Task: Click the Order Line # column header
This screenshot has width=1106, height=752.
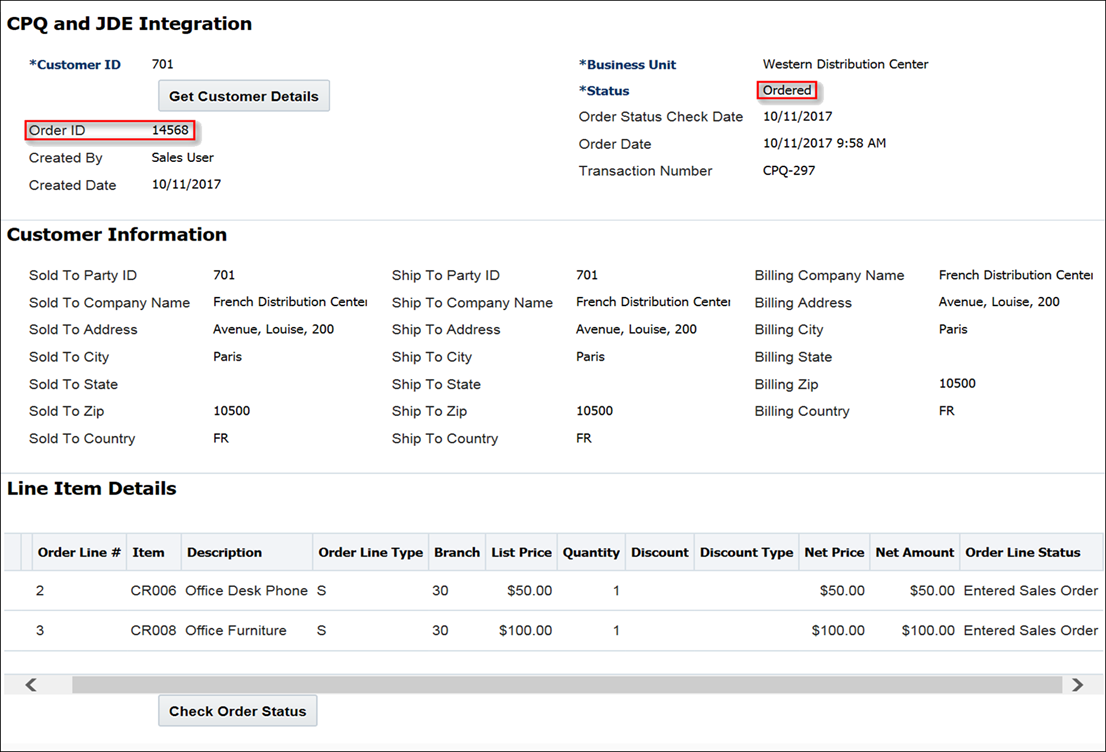Action: 78,551
